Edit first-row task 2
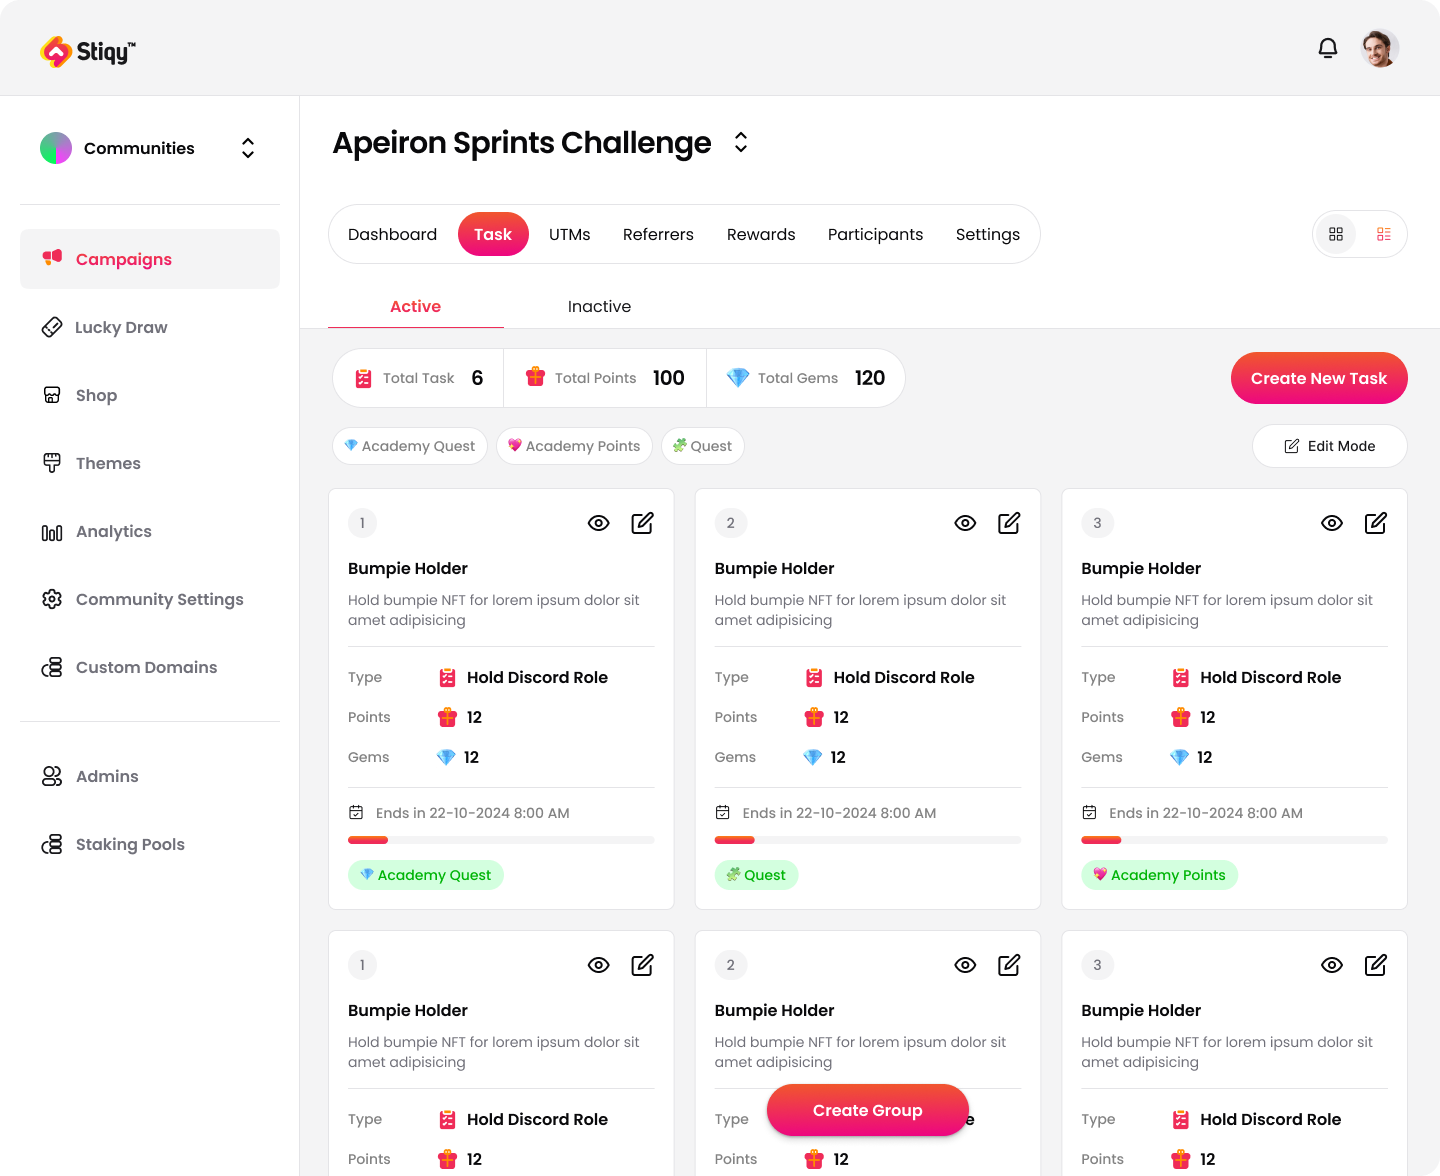Viewport: 1440px width, 1176px height. pos(1009,523)
